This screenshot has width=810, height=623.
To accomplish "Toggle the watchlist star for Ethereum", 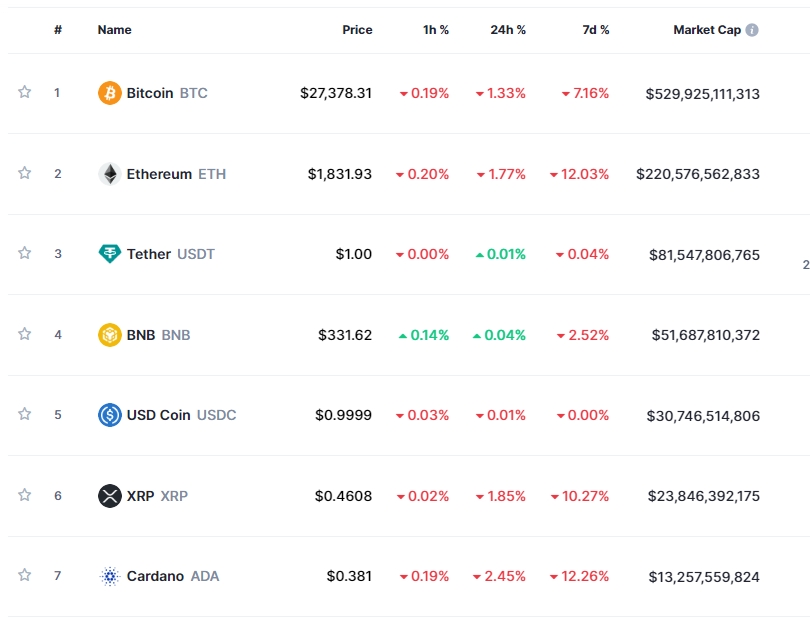I will [x=25, y=173].
